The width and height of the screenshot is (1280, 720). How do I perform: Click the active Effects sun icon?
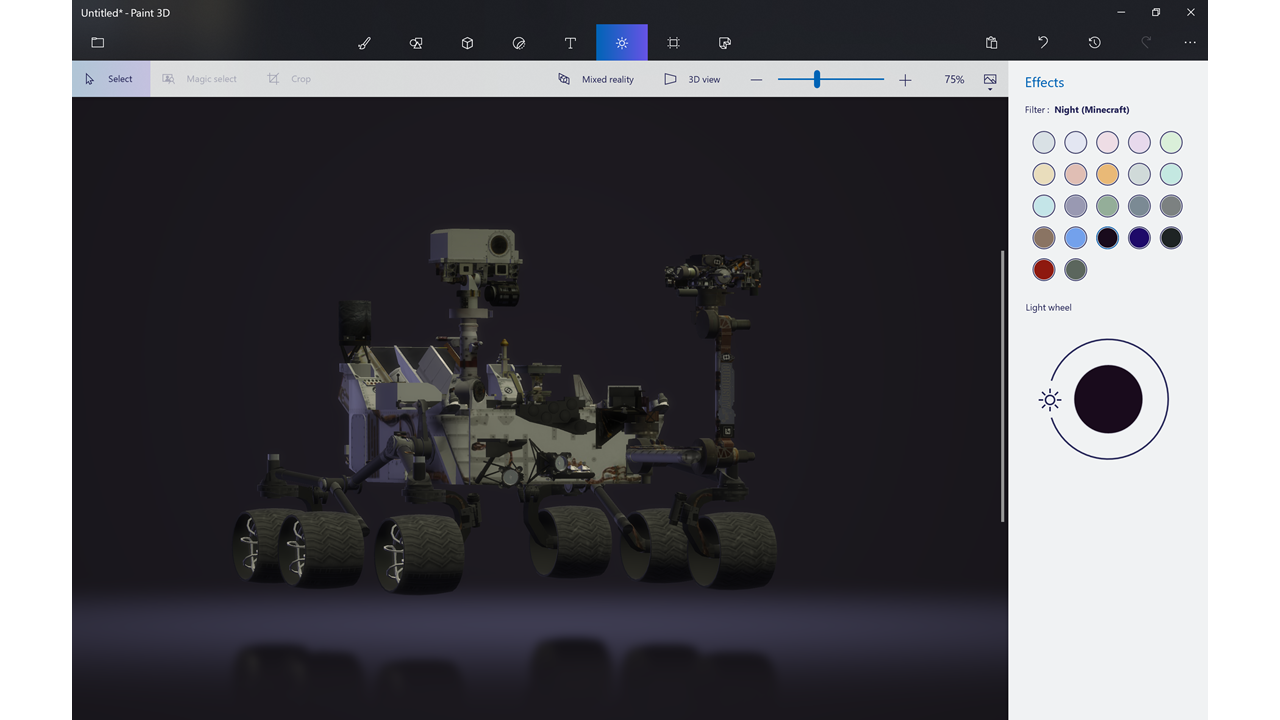[622, 43]
